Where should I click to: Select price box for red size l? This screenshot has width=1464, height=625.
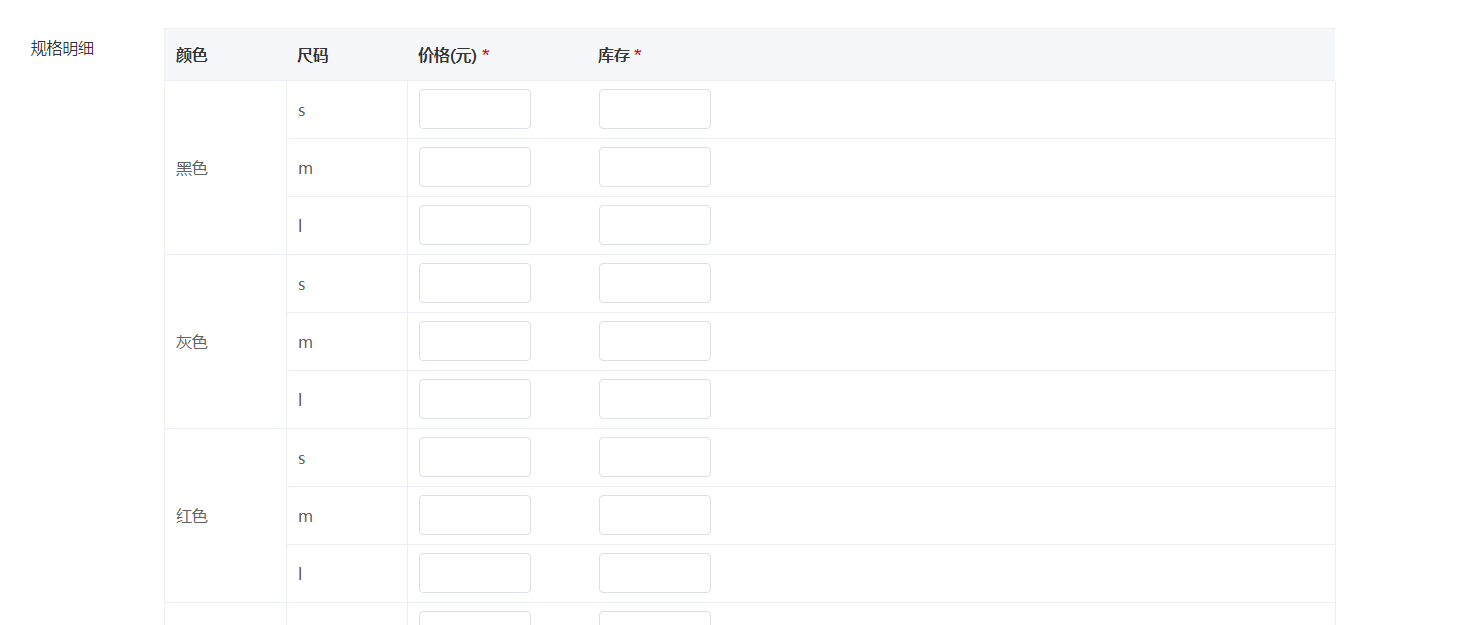pos(475,573)
